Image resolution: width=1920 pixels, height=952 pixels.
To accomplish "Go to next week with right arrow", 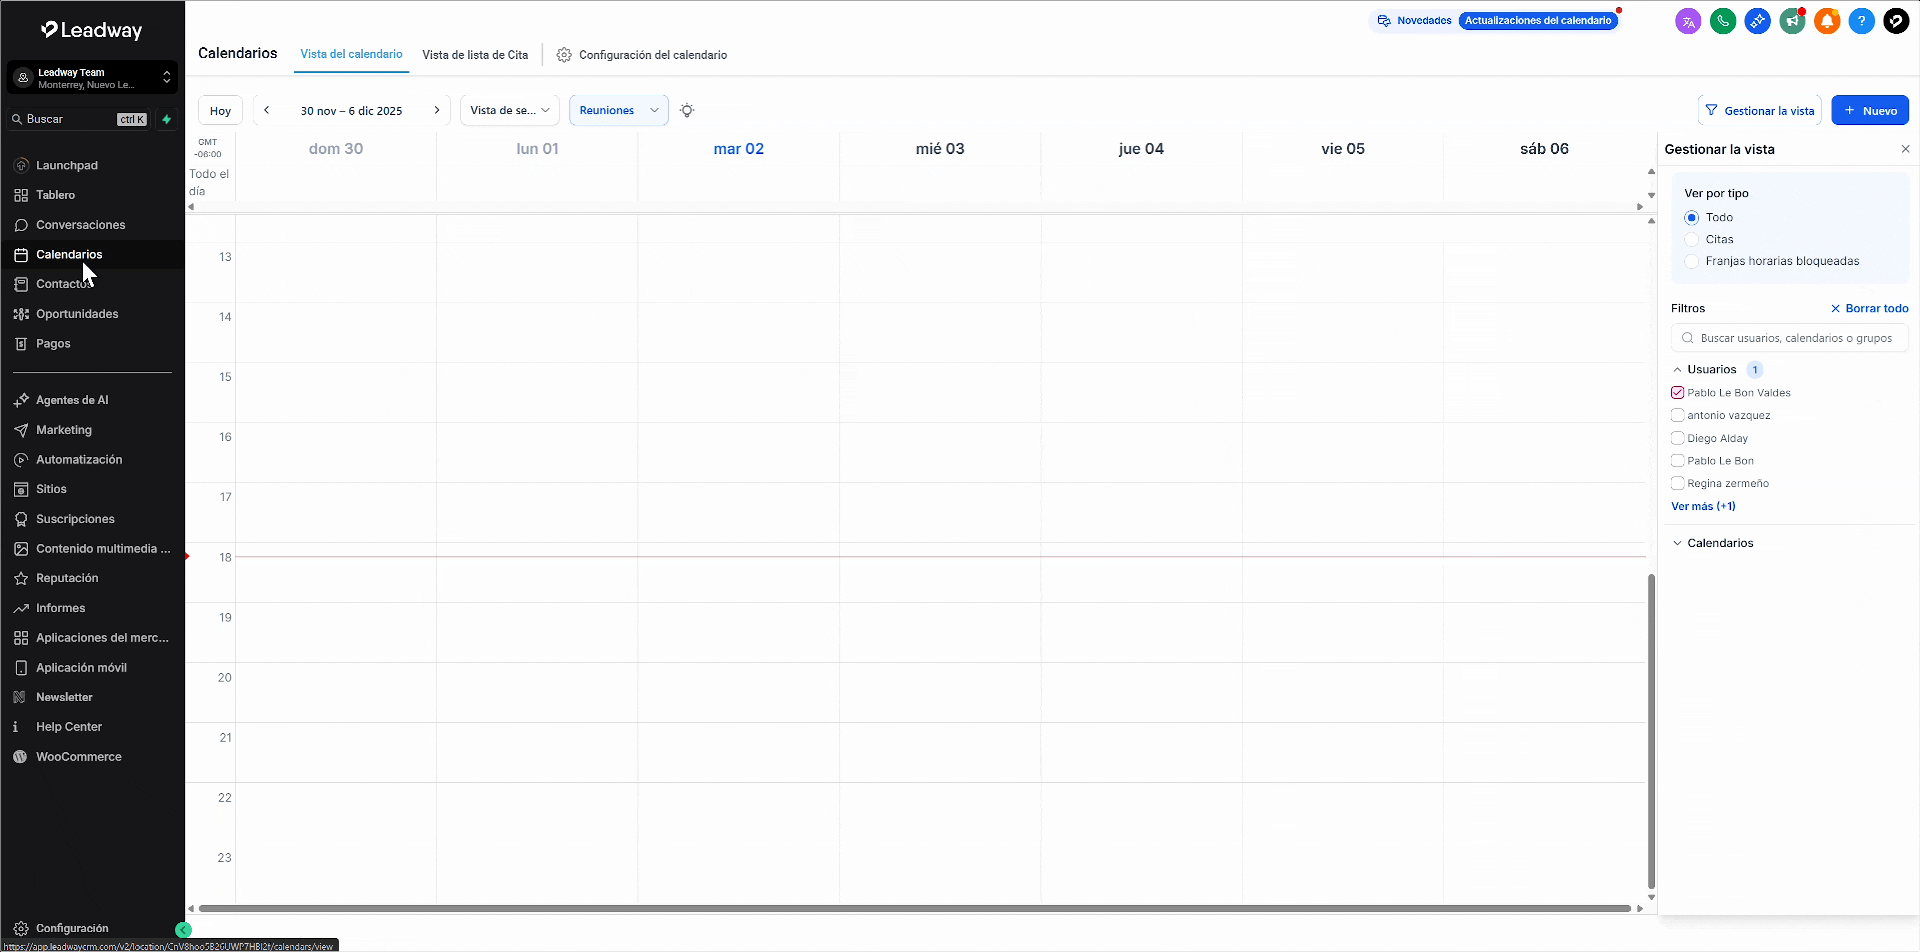I will (437, 111).
